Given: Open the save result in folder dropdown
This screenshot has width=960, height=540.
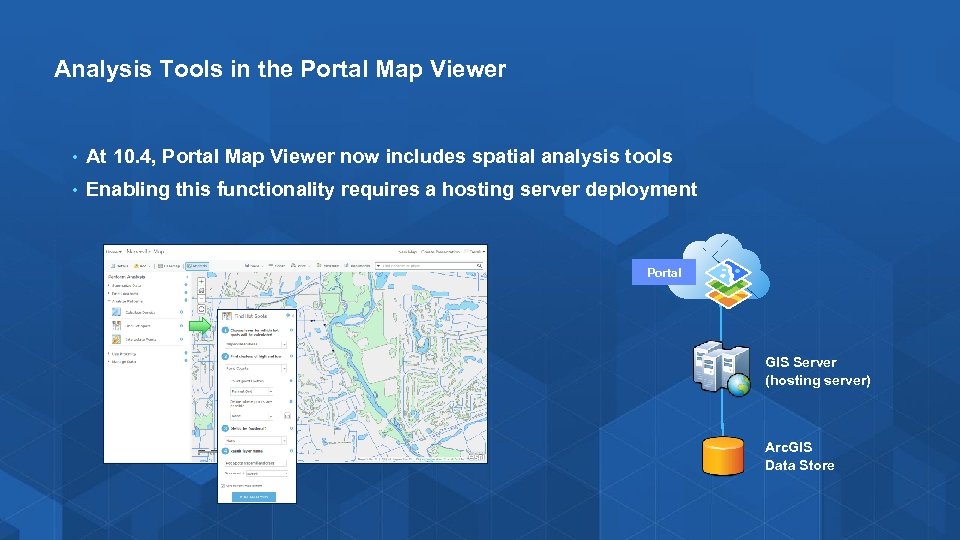Looking at the screenshot, I should click(266, 474).
